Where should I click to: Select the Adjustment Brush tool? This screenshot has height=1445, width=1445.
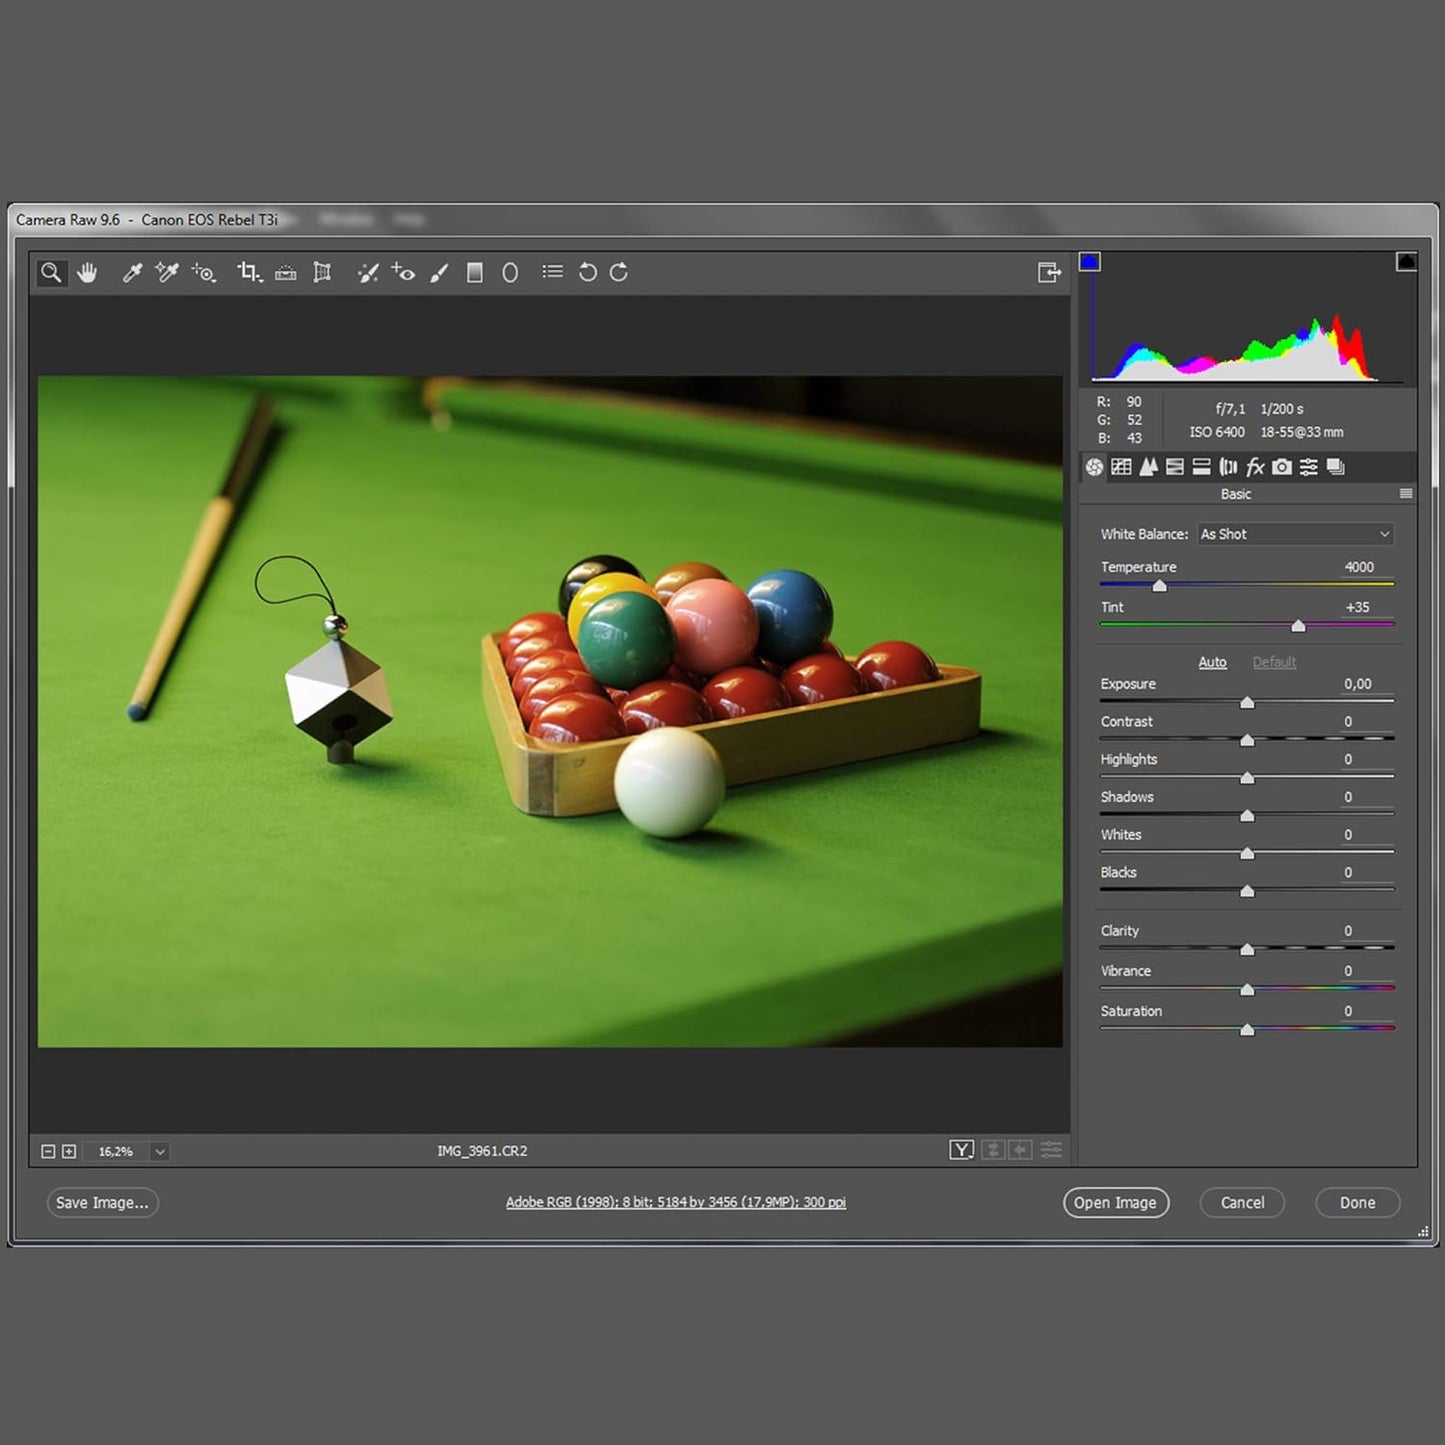pyautogui.click(x=440, y=272)
